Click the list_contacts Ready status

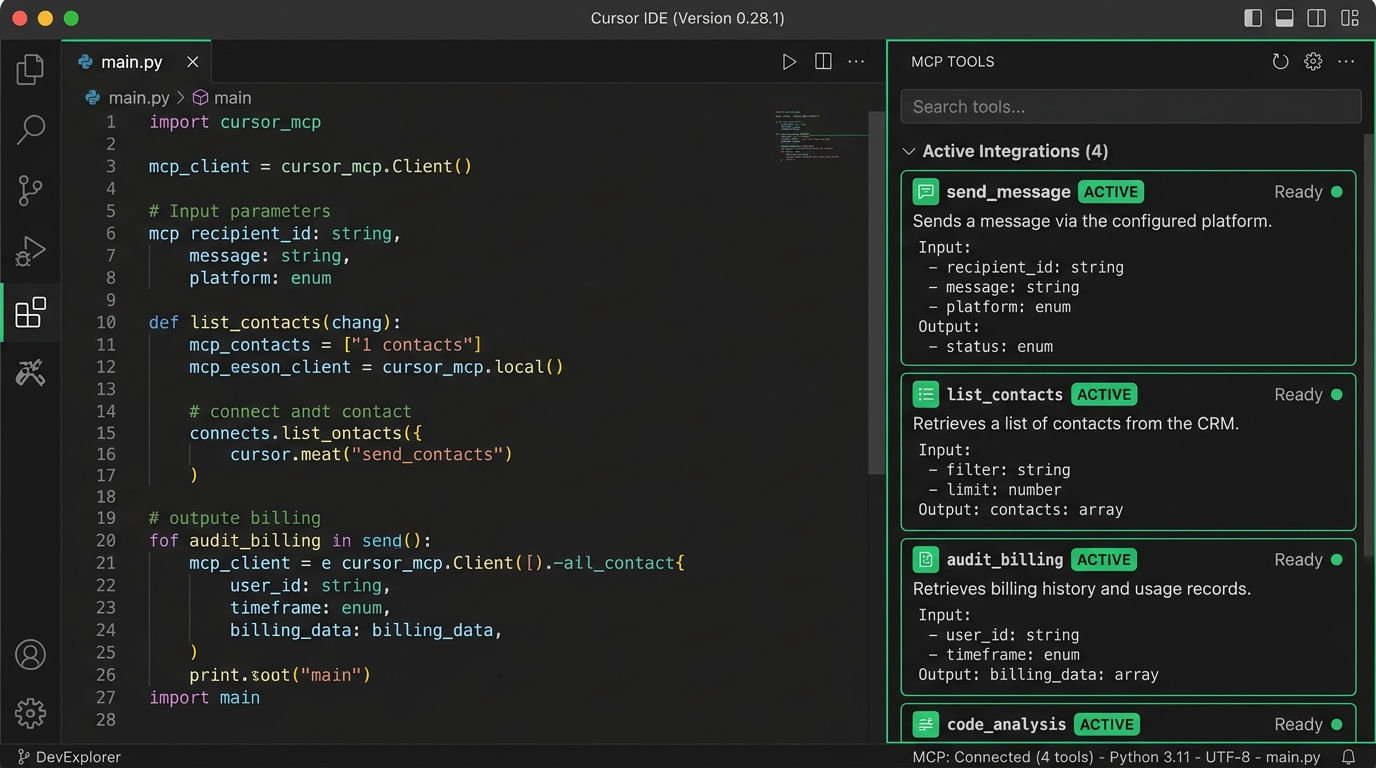pos(1308,395)
